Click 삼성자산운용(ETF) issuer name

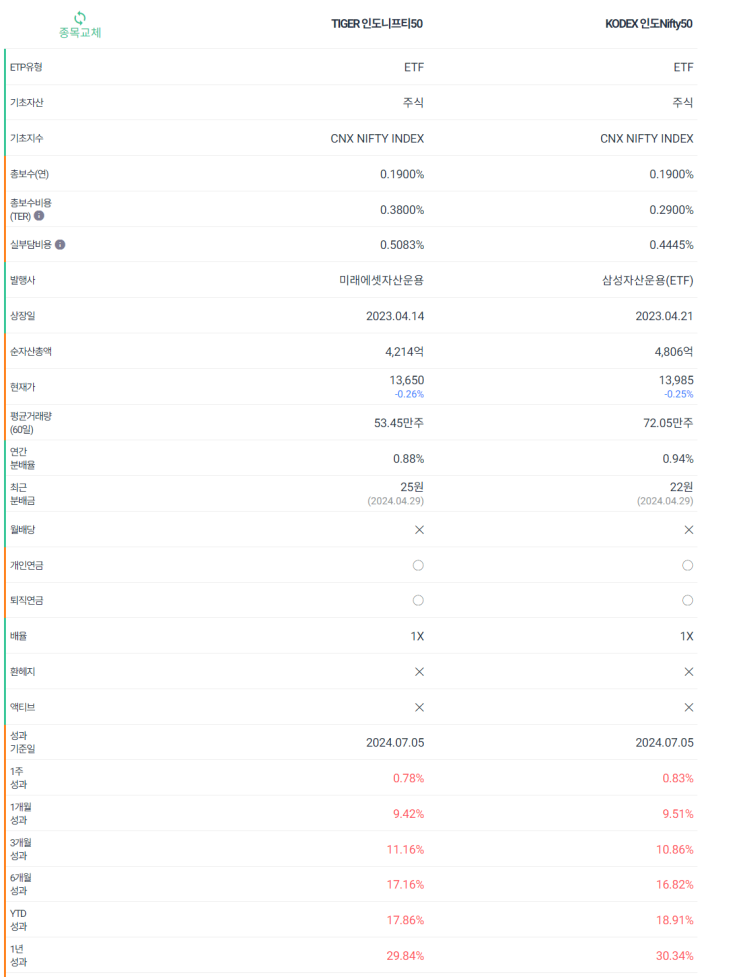pyautogui.click(x=648, y=280)
